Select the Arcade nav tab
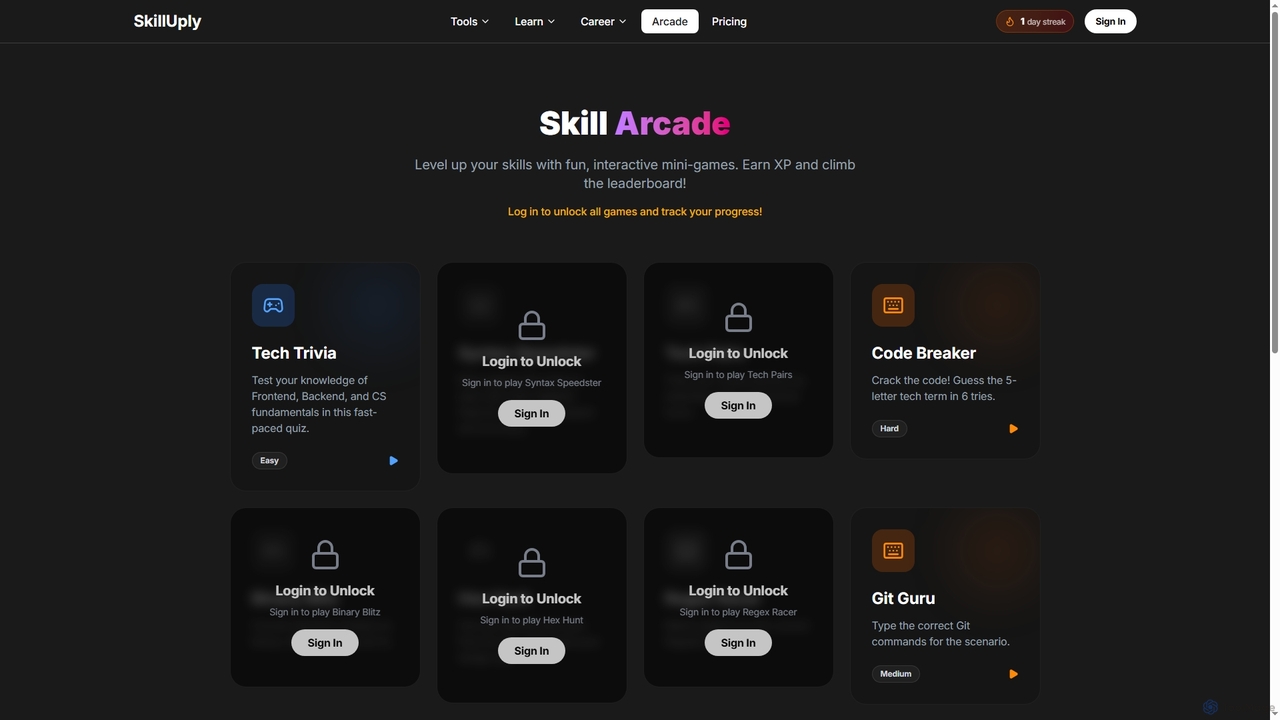Screen dimensions: 1280x720 point(670,21)
